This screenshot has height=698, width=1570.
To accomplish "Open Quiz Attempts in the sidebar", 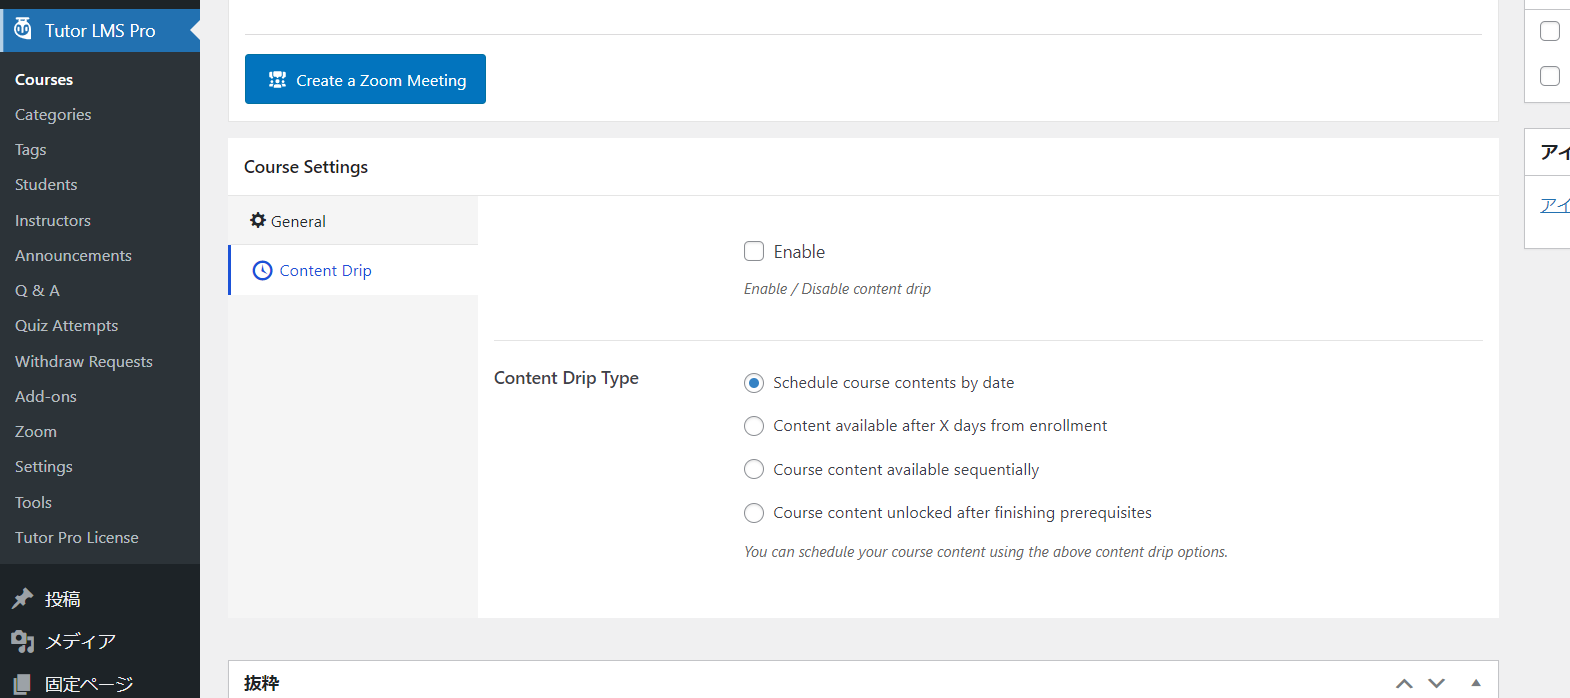I will coord(66,326).
